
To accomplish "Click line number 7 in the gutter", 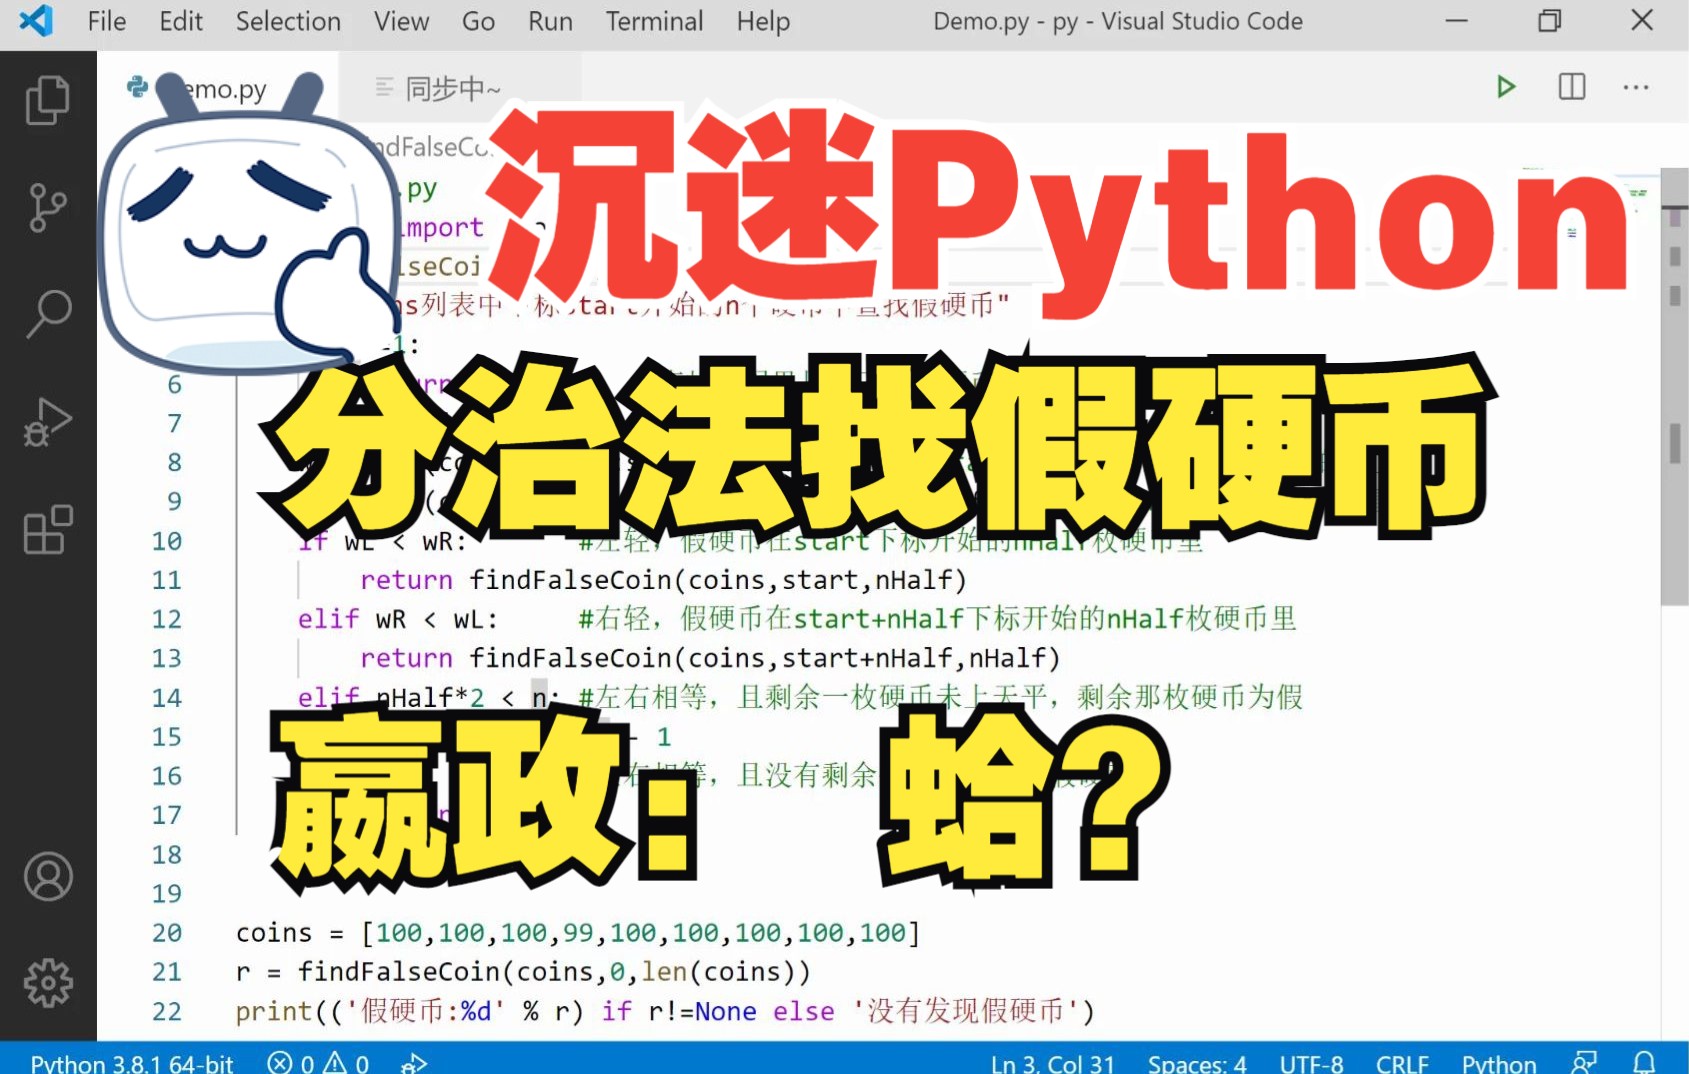I will 174,424.
